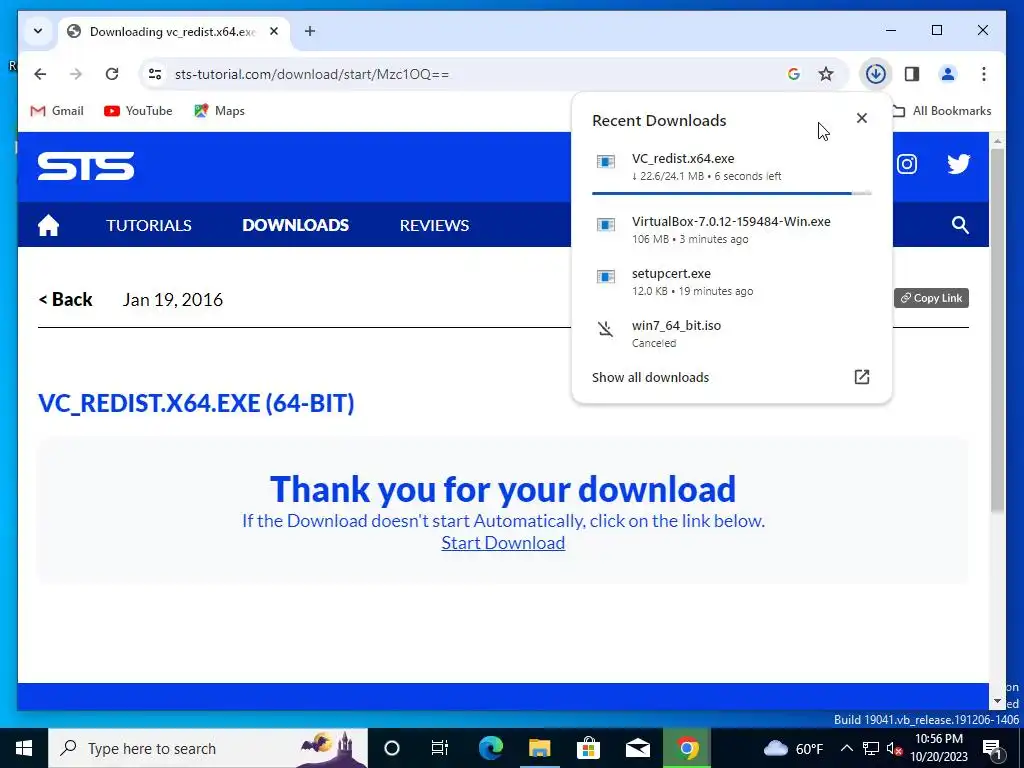Click Show all downloads
Viewport: 1024px width, 768px height.
click(650, 377)
